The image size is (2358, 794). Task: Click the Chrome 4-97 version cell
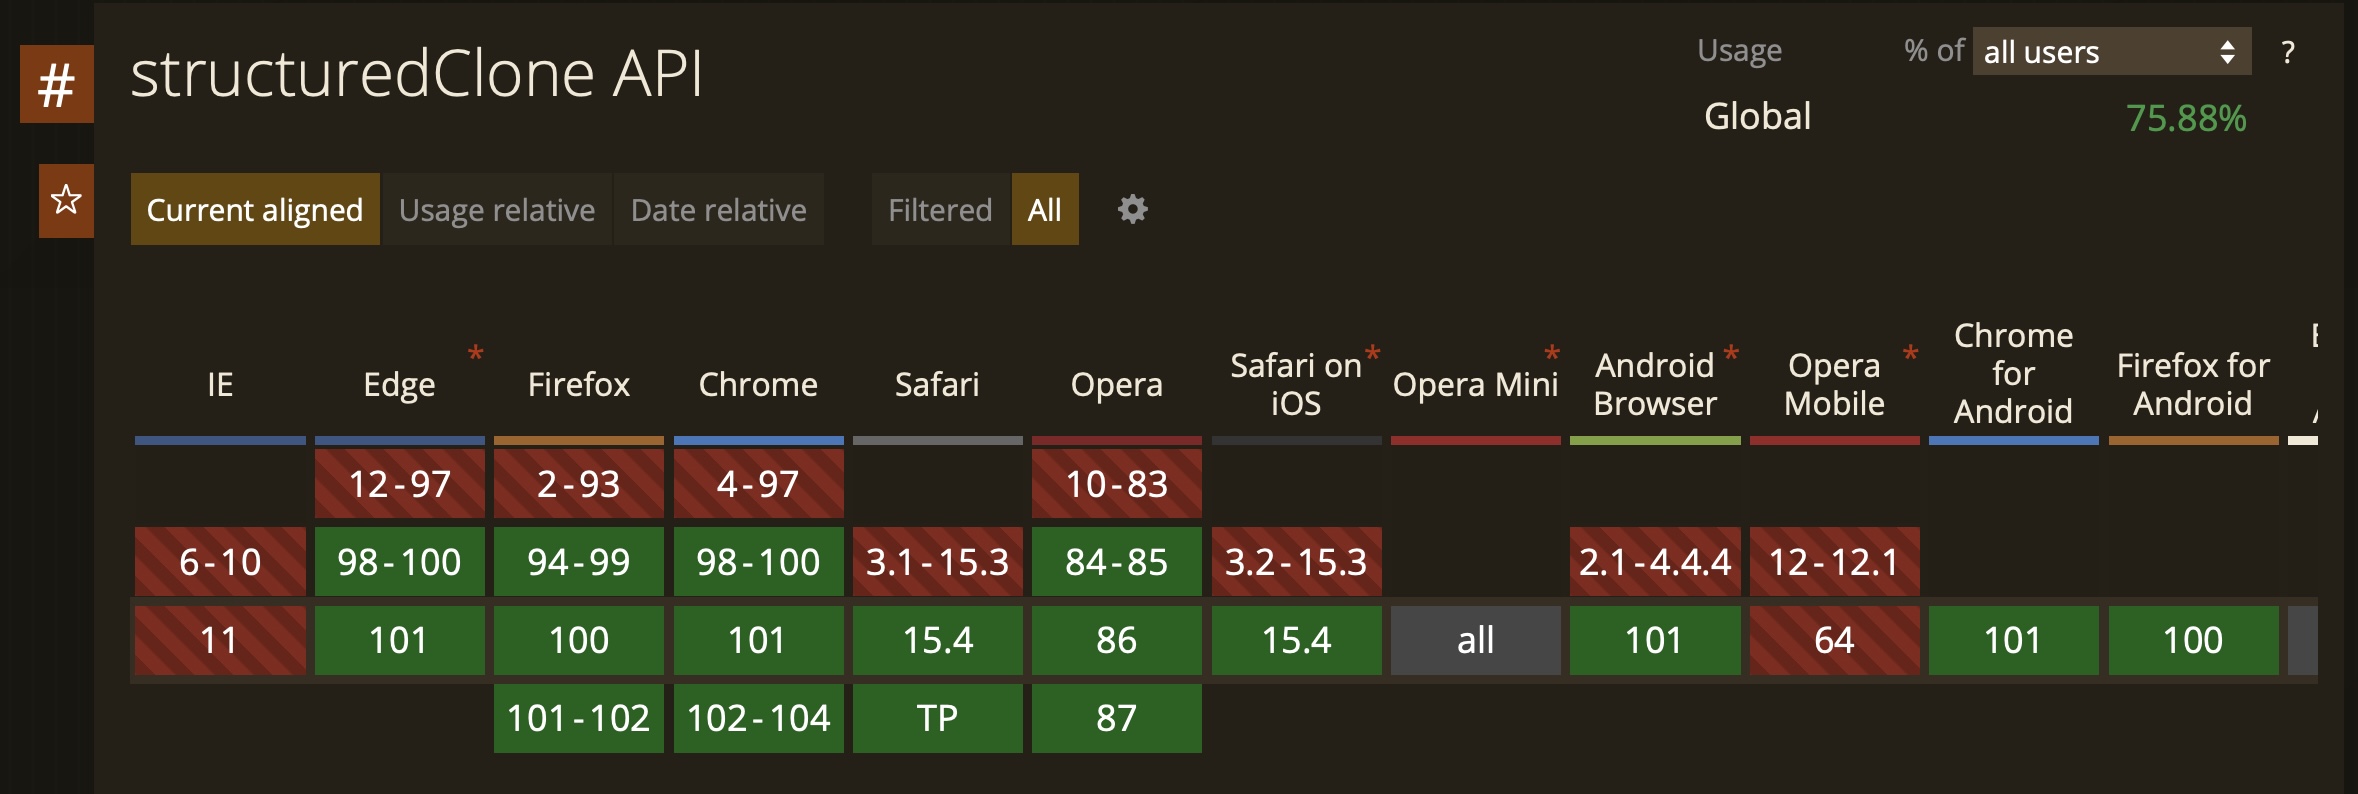click(x=758, y=484)
